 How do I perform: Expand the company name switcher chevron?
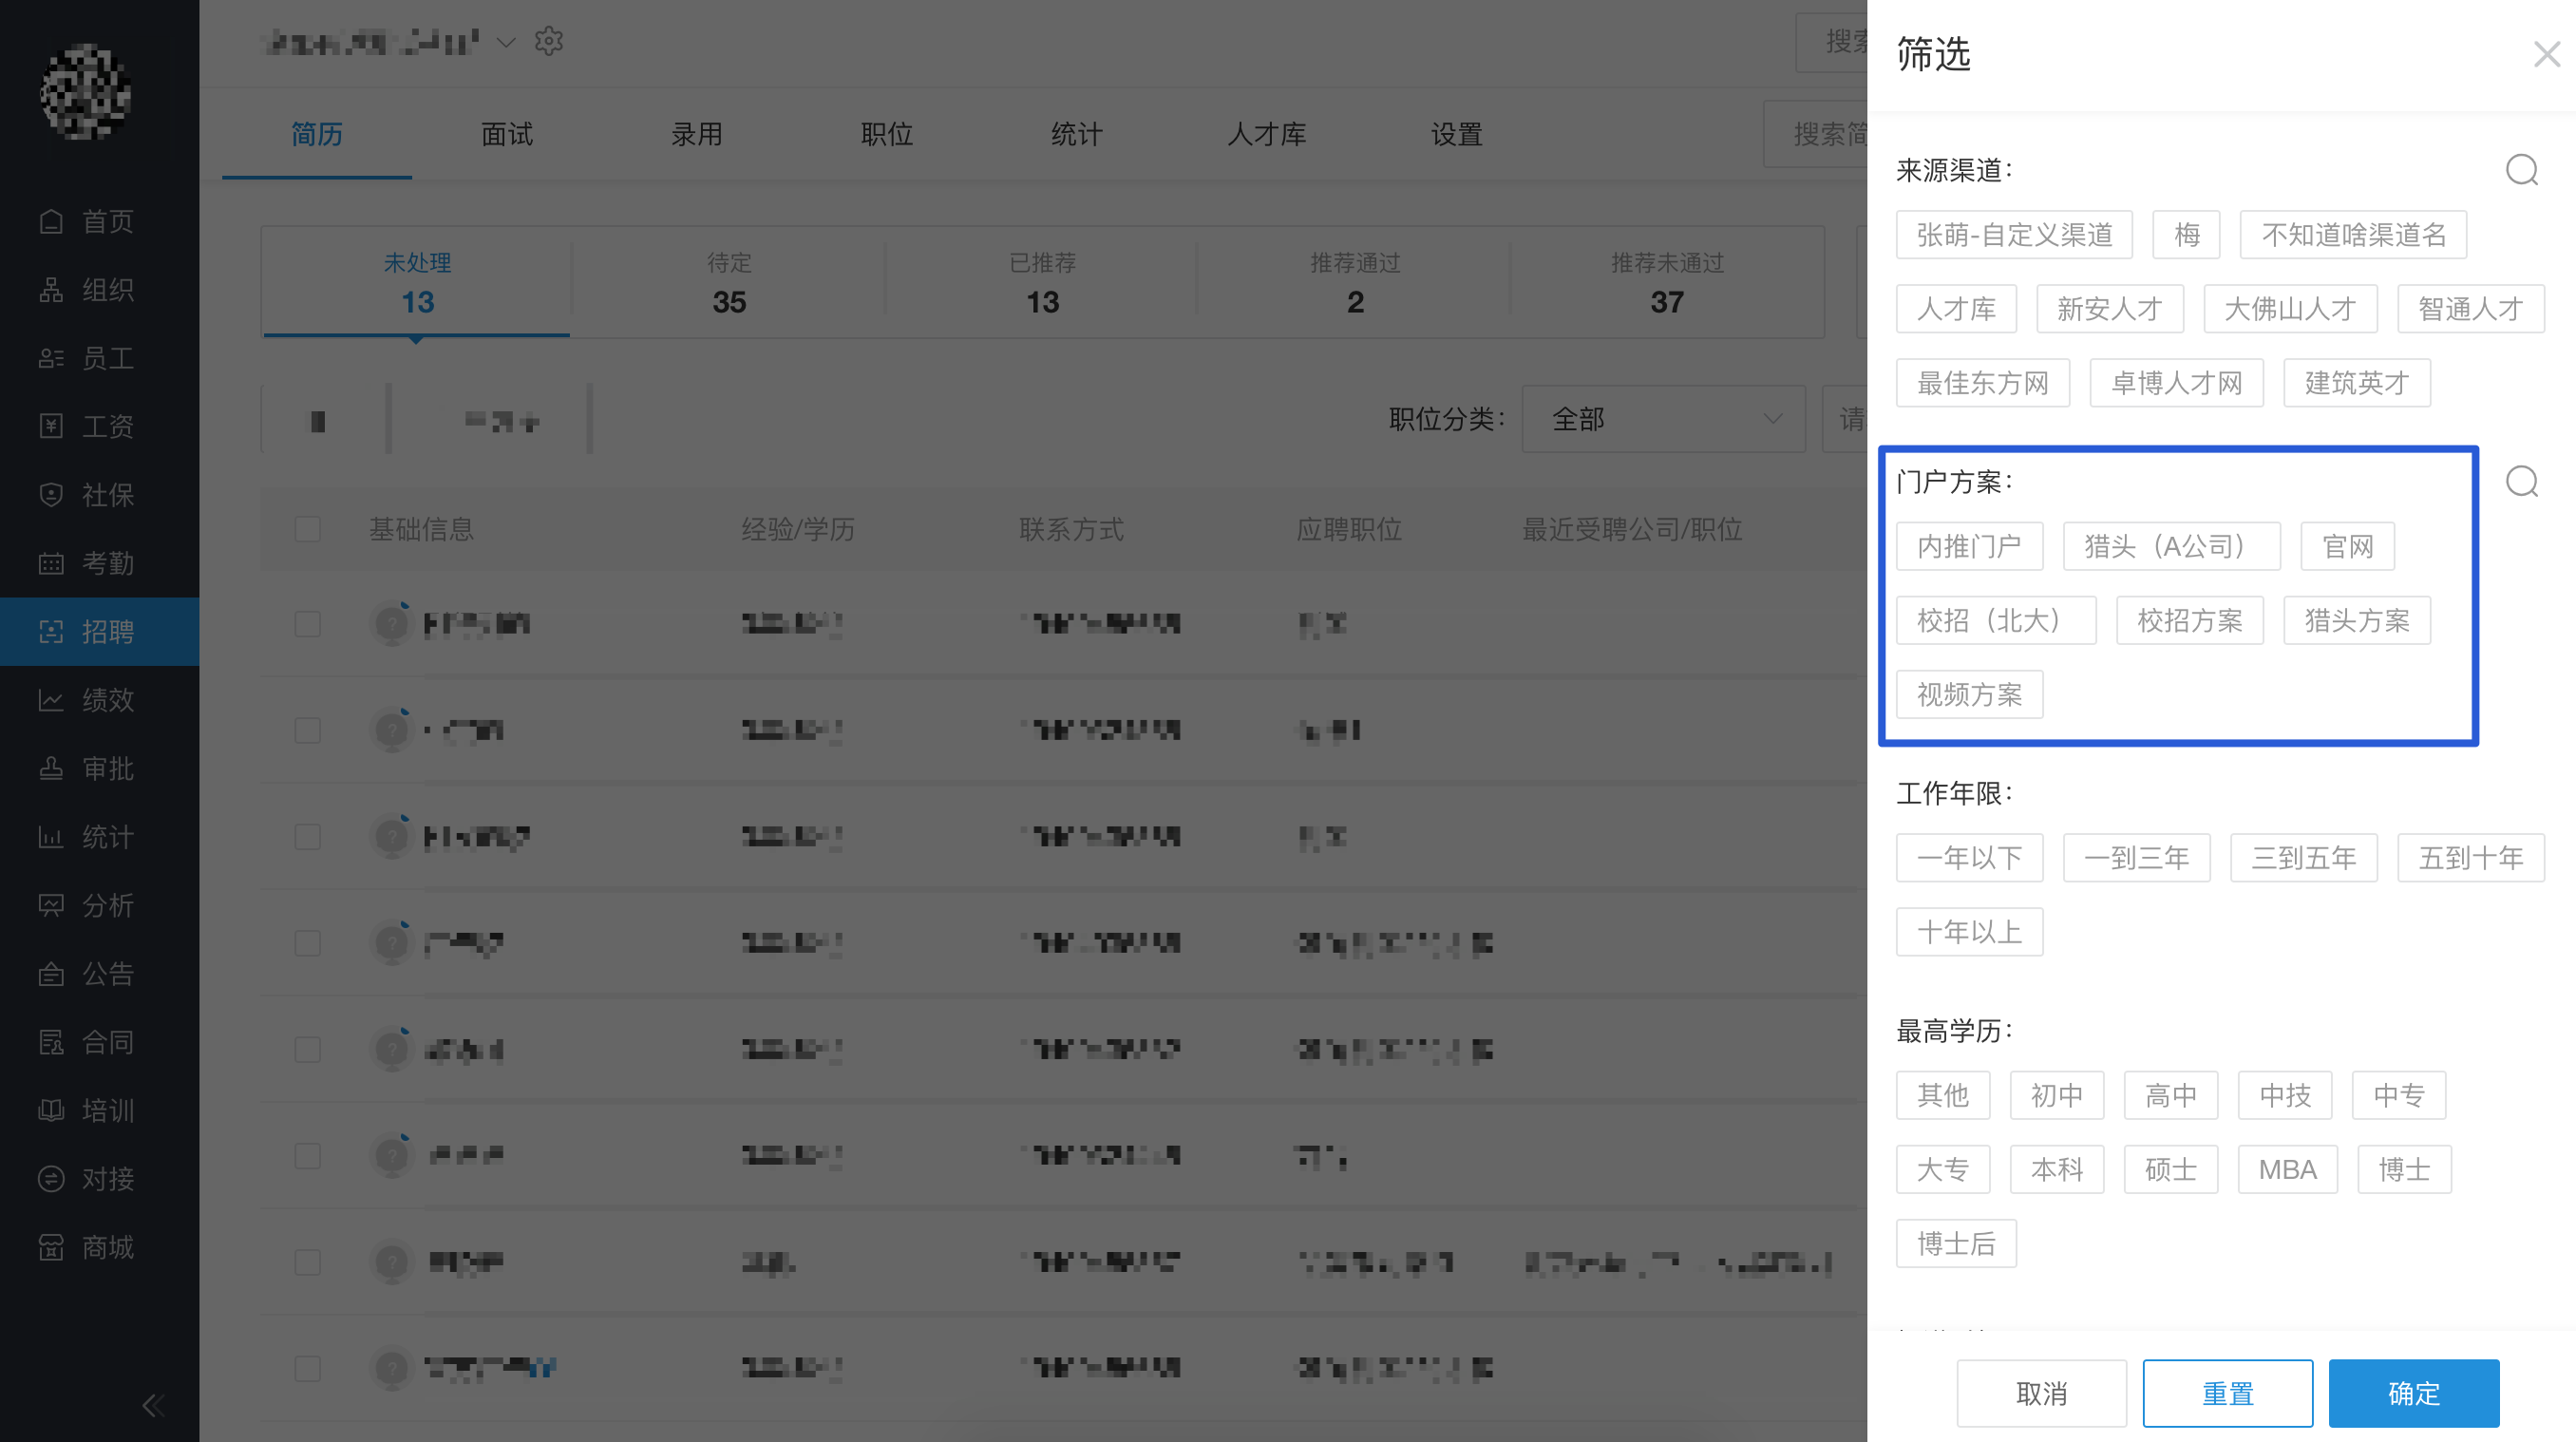point(506,42)
